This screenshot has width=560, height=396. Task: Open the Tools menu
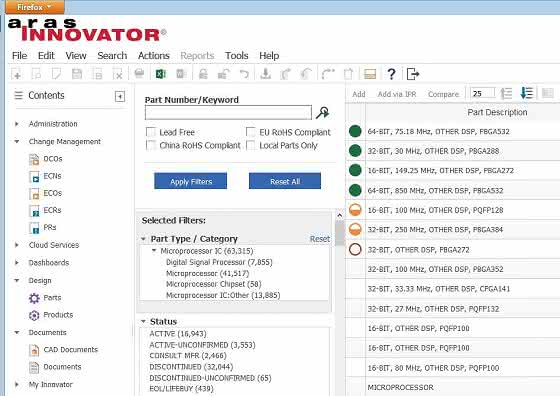(236, 56)
